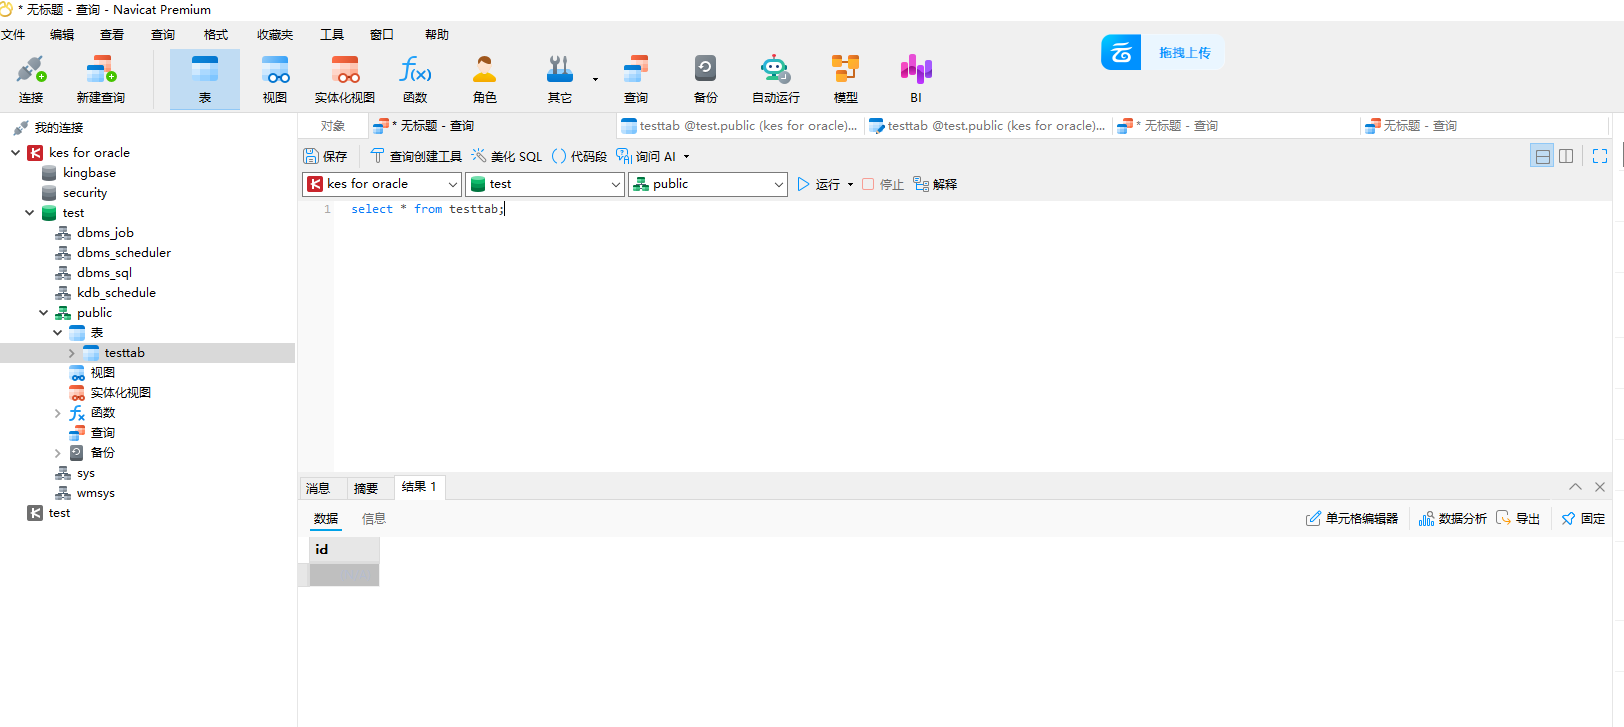Select the dbms_scheduler schema
The width and height of the screenshot is (1624, 727).
[124, 253]
